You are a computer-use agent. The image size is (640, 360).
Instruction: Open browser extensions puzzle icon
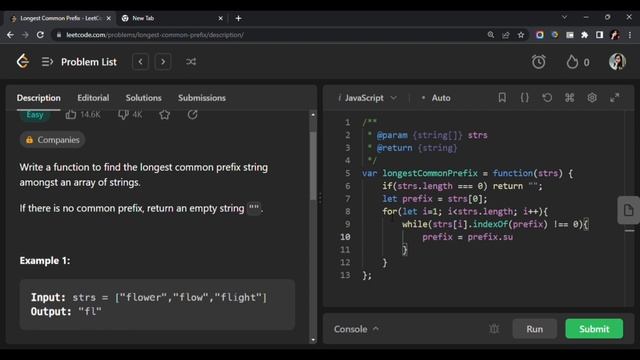click(x=584, y=35)
